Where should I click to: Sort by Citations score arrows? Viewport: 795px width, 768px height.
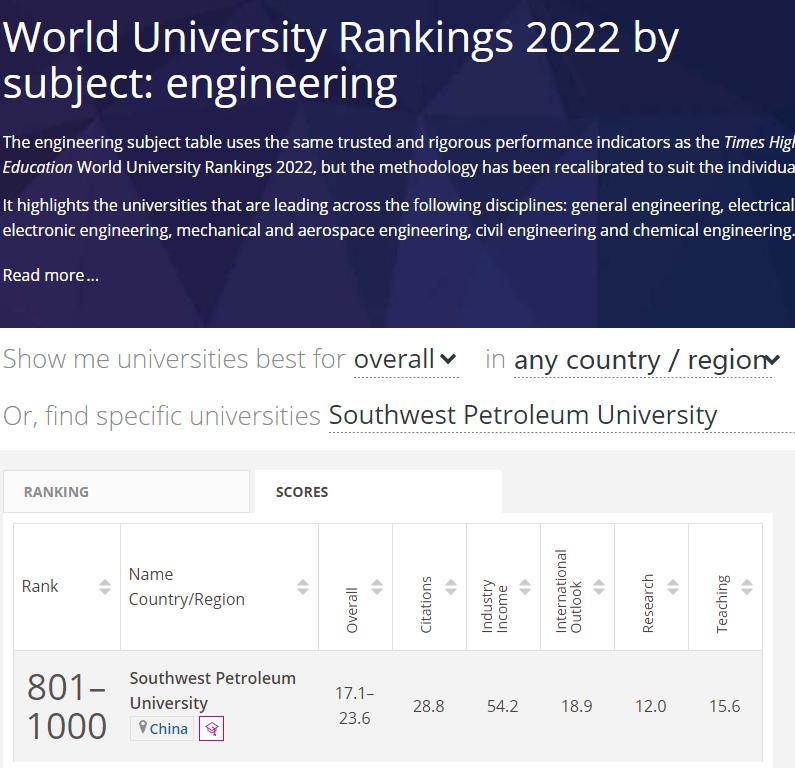451,587
